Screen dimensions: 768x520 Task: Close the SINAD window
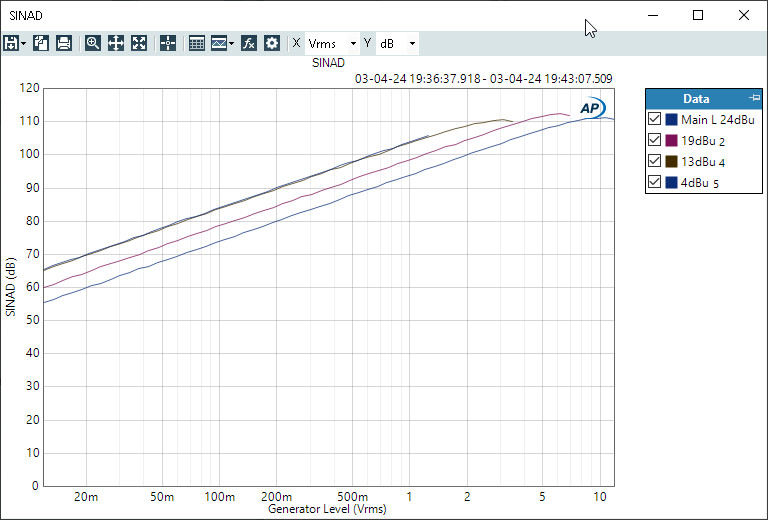coord(744,15)
